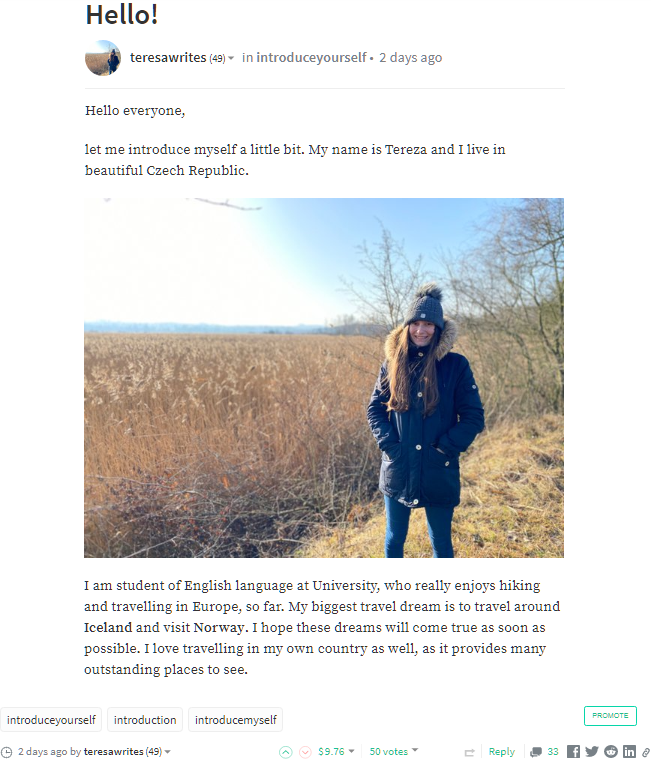Image resolution: width=652 pixels, height=760 pixels.
Task: Share the post on Twitter
Action: coord(592,752)
